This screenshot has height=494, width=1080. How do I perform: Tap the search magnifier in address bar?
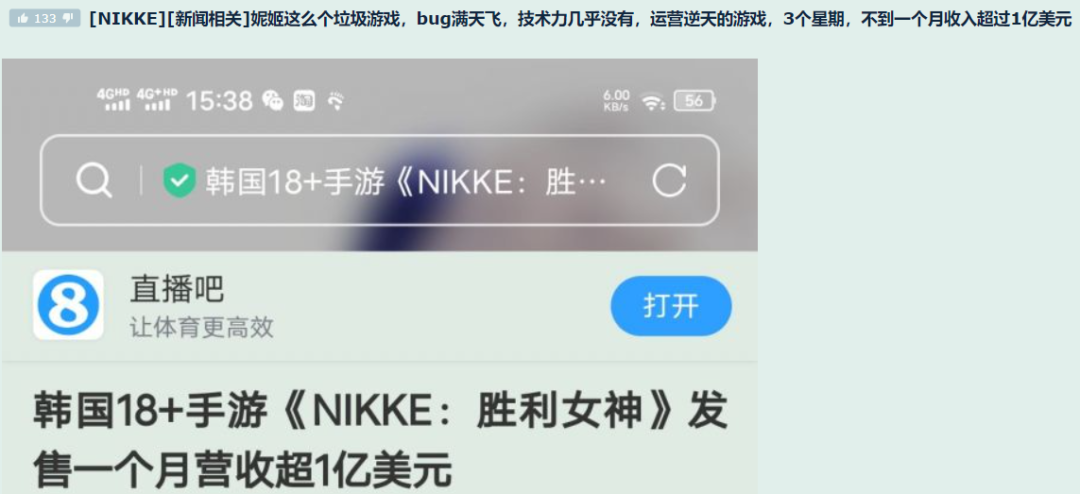click(94, 181)
